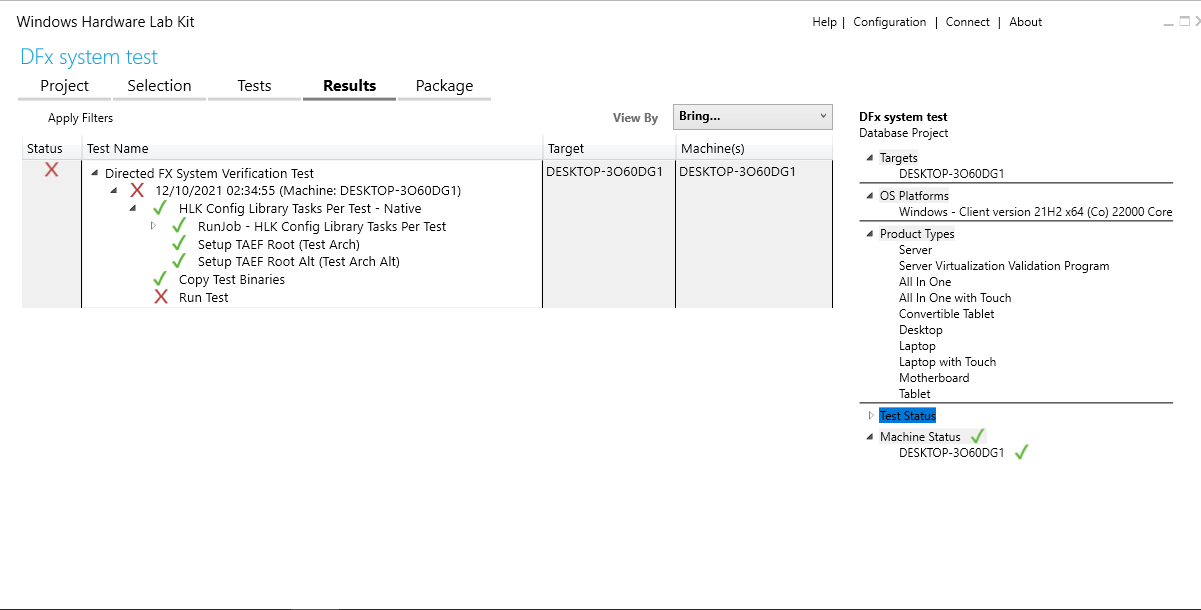Switch to the Package tab

click(x=444, y=86)
